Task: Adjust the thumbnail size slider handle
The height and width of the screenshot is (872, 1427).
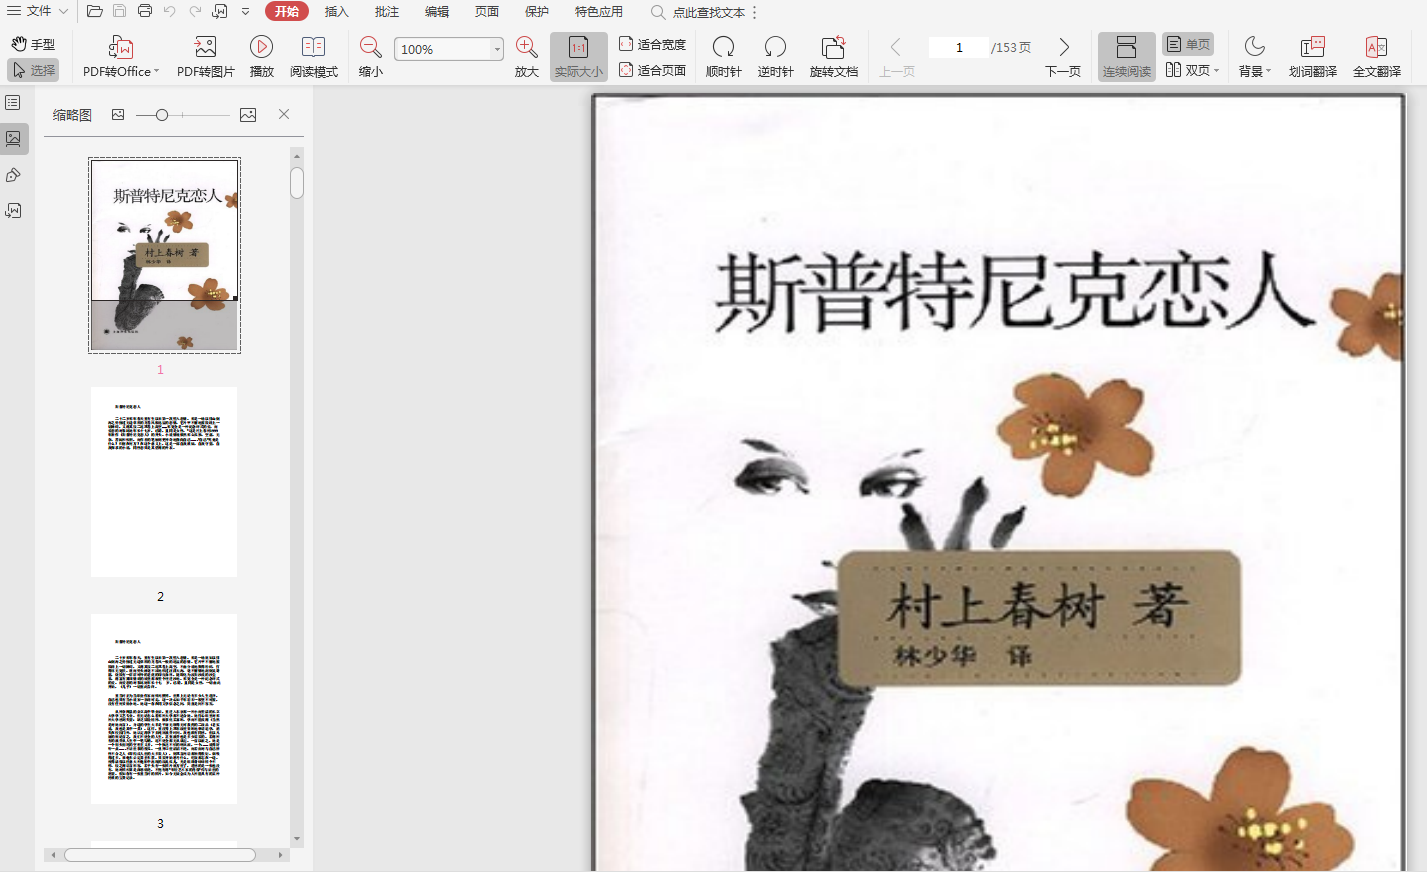Action: 162,115
